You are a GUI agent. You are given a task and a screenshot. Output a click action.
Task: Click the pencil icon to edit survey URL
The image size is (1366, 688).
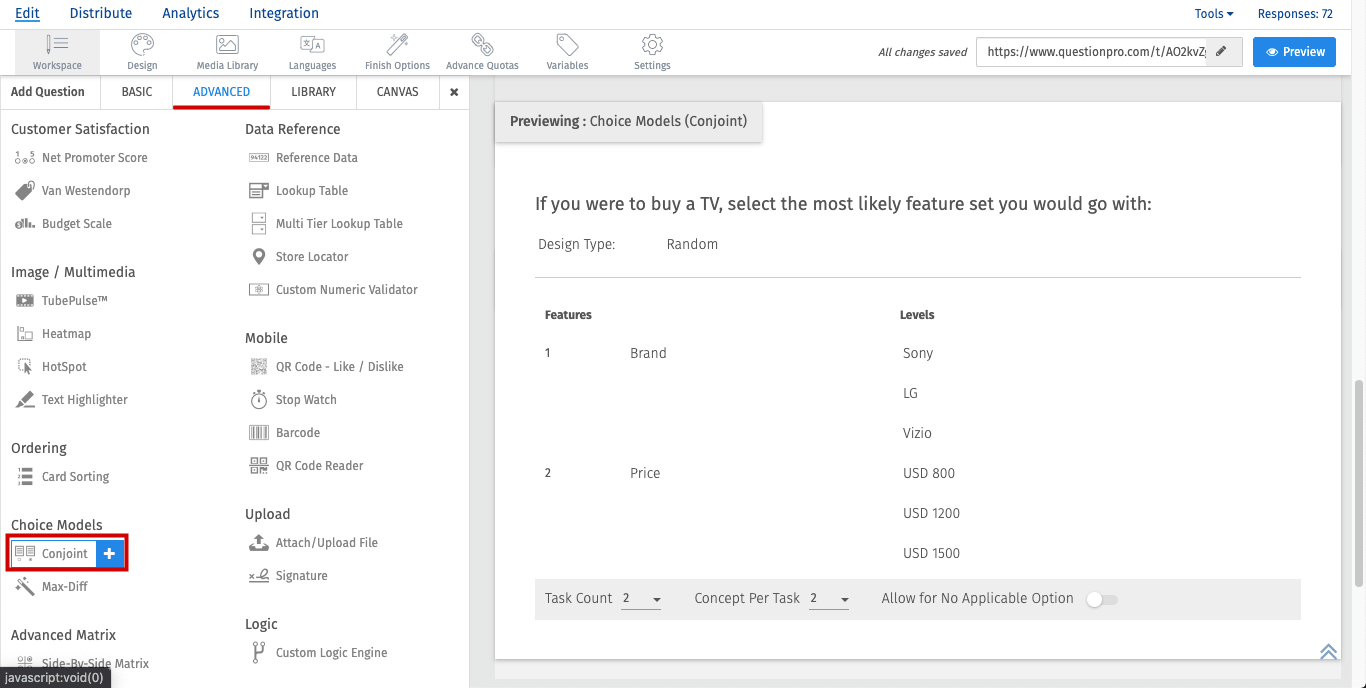click(1221, 52)
